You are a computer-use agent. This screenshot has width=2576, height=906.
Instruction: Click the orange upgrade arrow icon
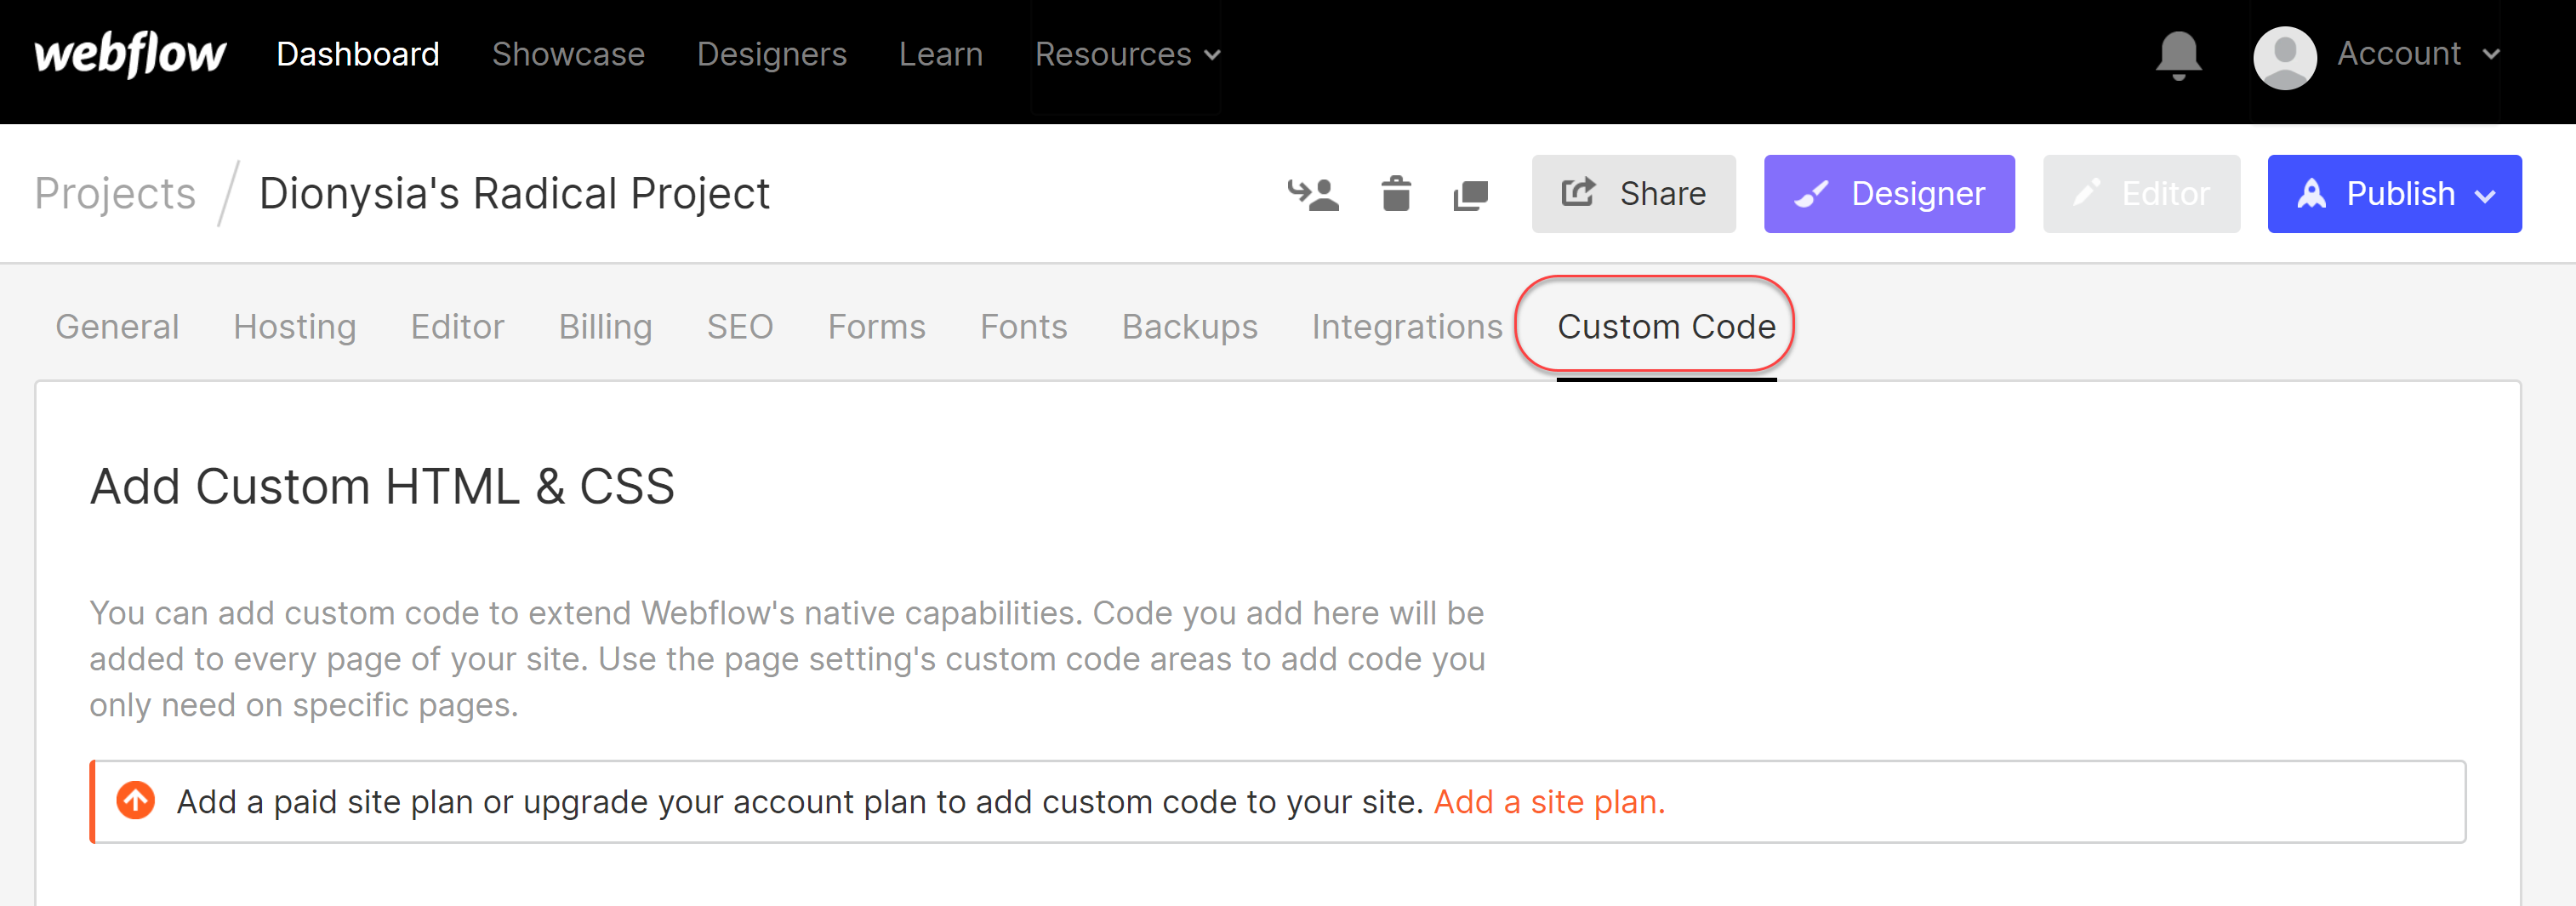(136, 800)
